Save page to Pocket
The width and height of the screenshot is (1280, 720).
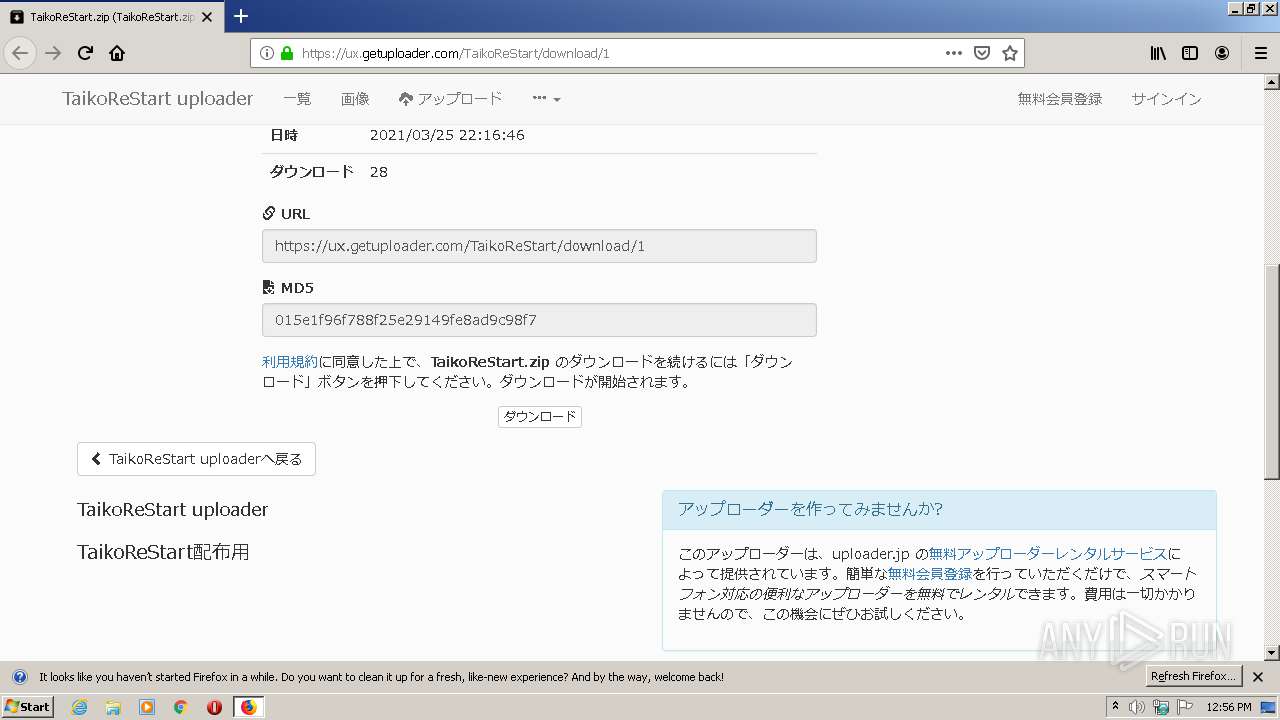(x=982, y=53)
